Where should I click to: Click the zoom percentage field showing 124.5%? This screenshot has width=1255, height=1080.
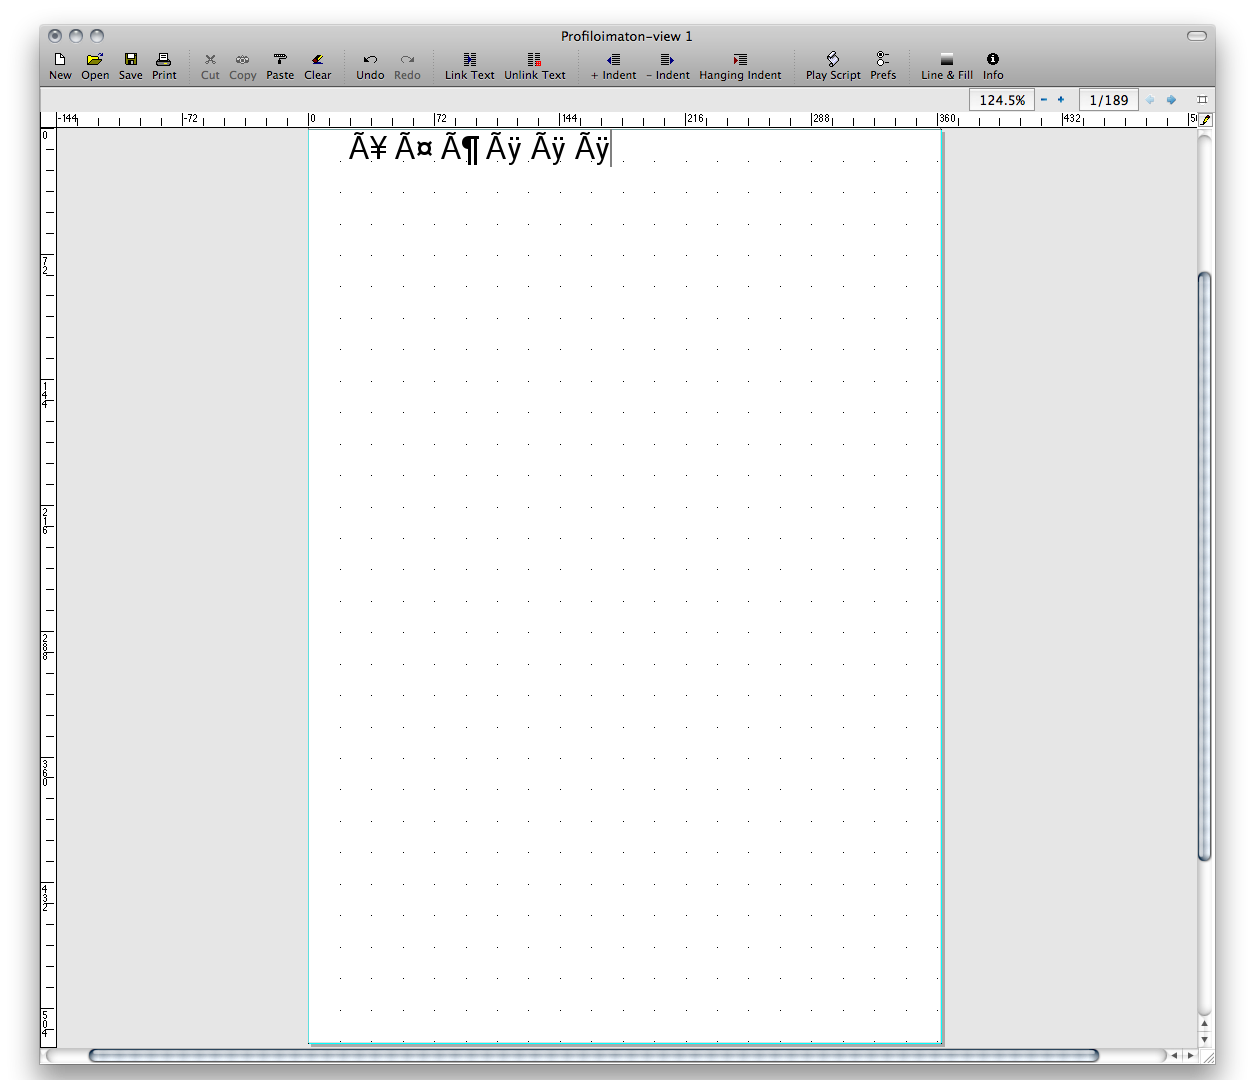1002,100
